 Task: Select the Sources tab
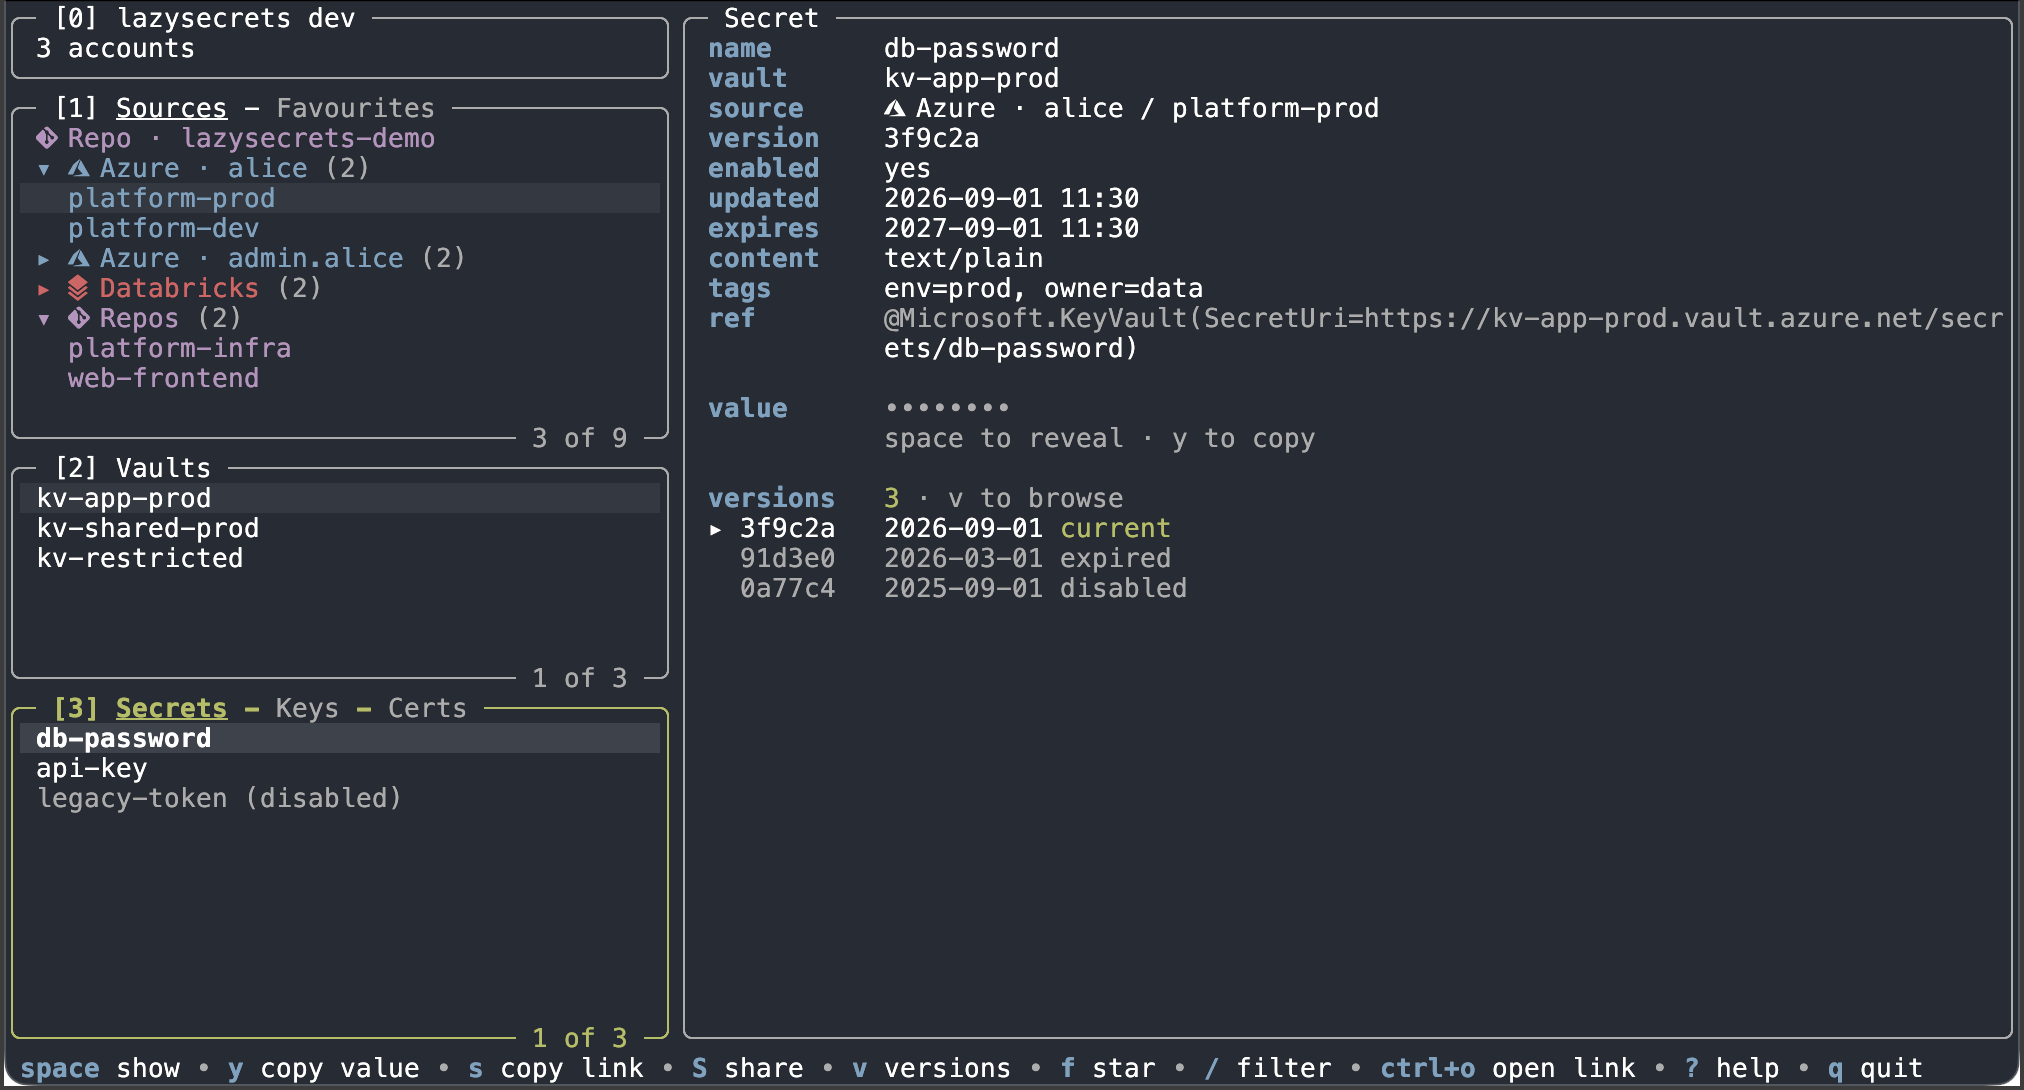[171, 108]
